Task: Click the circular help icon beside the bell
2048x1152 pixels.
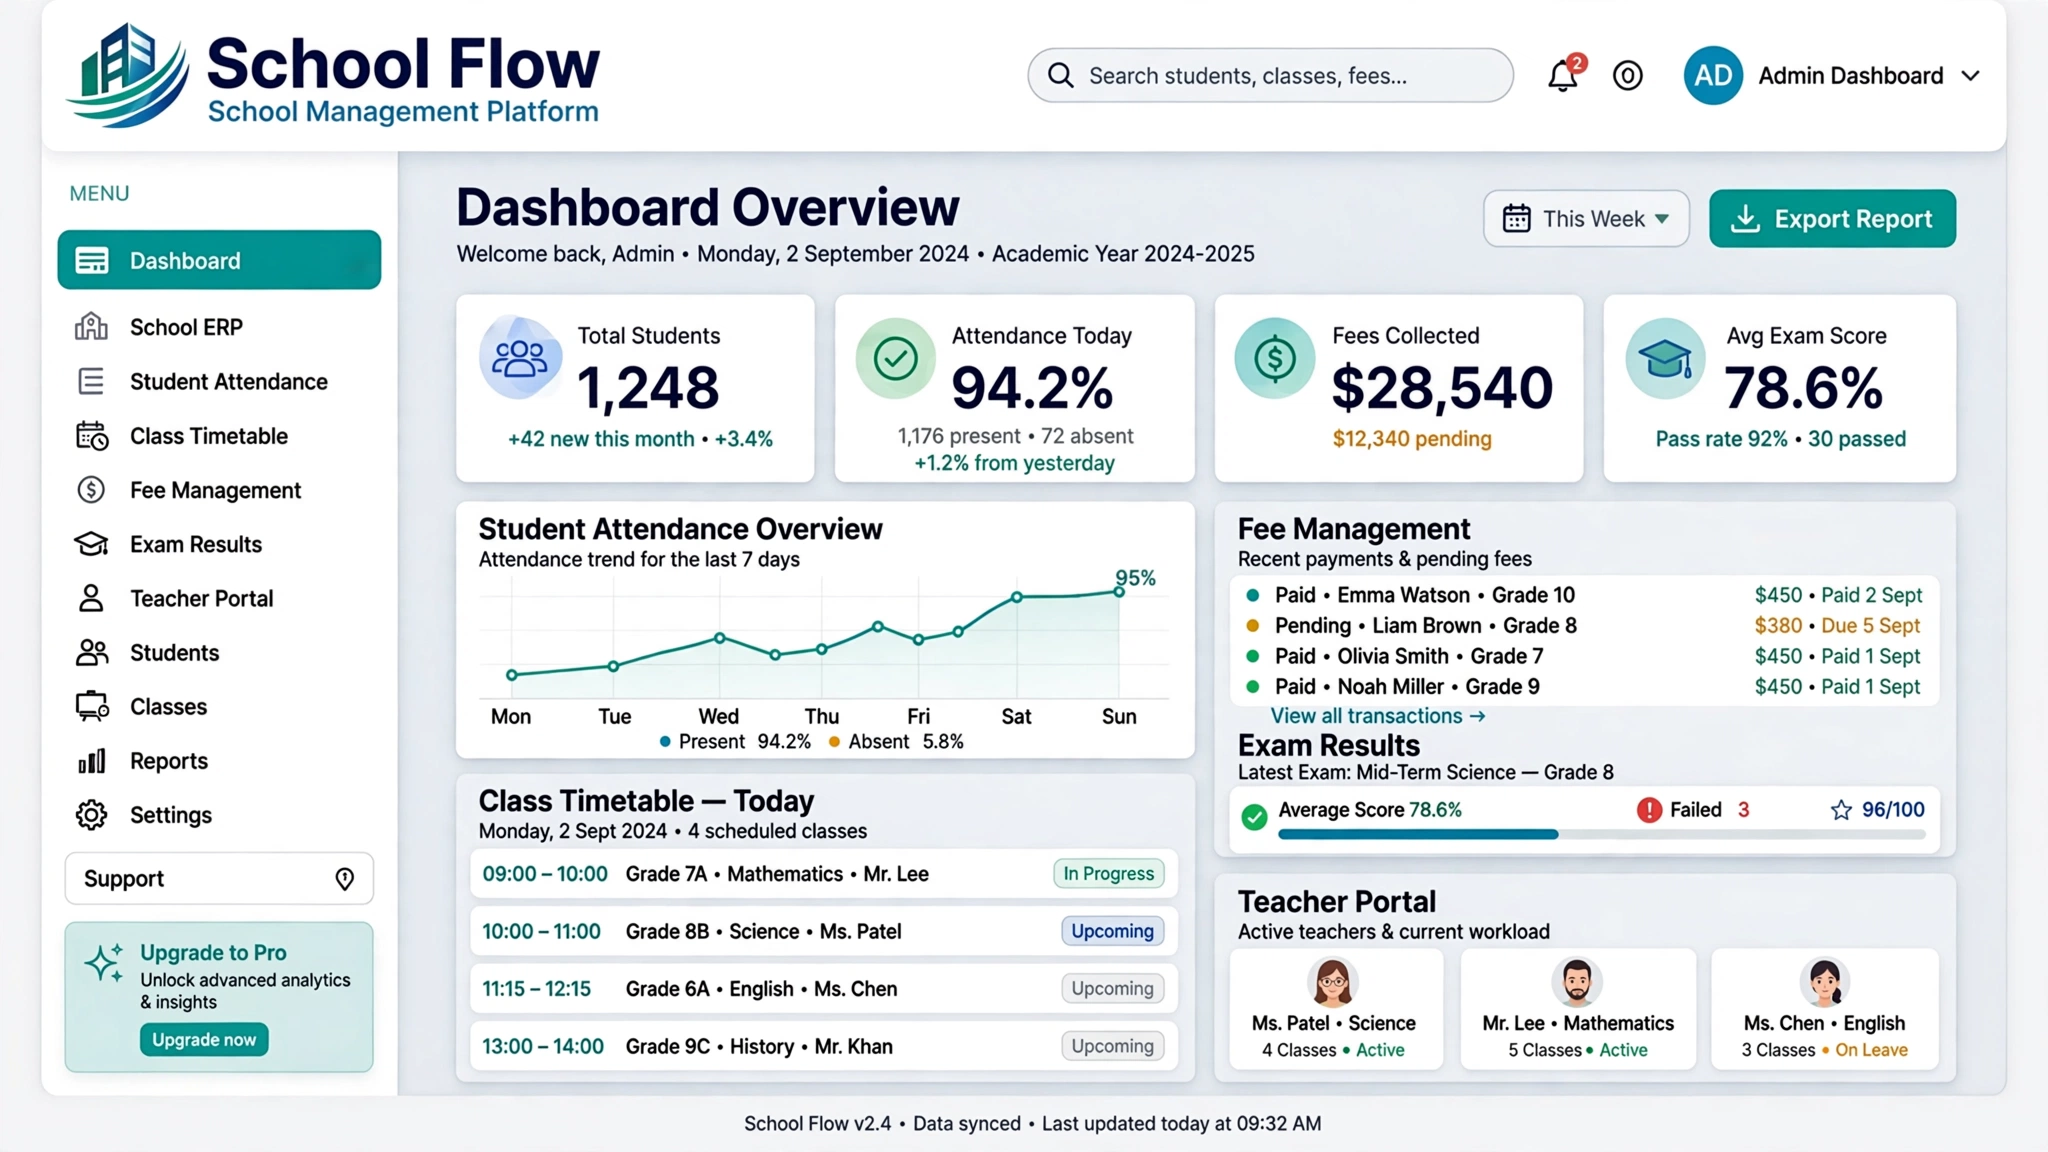Action: click(1627, 76)
